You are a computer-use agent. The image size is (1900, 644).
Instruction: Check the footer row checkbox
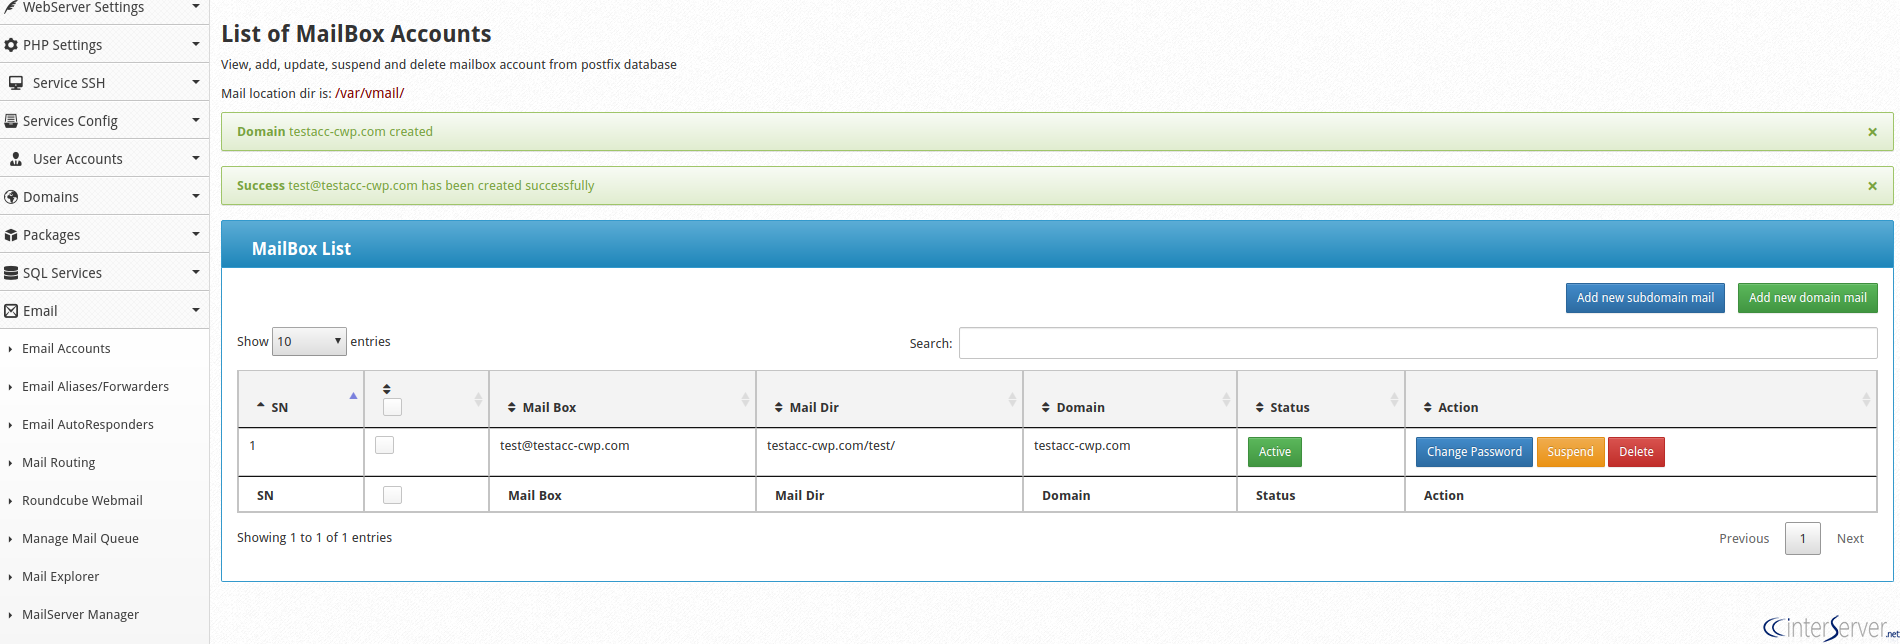click(x=392, y=495)
